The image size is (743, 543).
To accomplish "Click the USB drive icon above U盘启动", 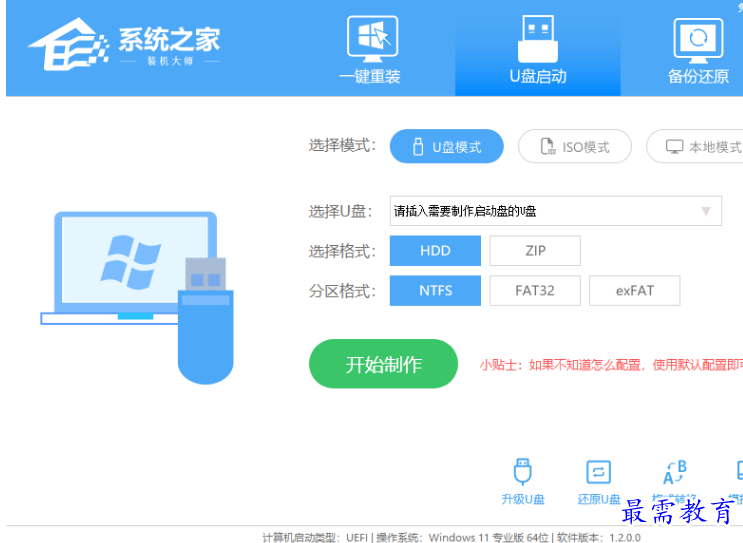I will click(538, 39).
